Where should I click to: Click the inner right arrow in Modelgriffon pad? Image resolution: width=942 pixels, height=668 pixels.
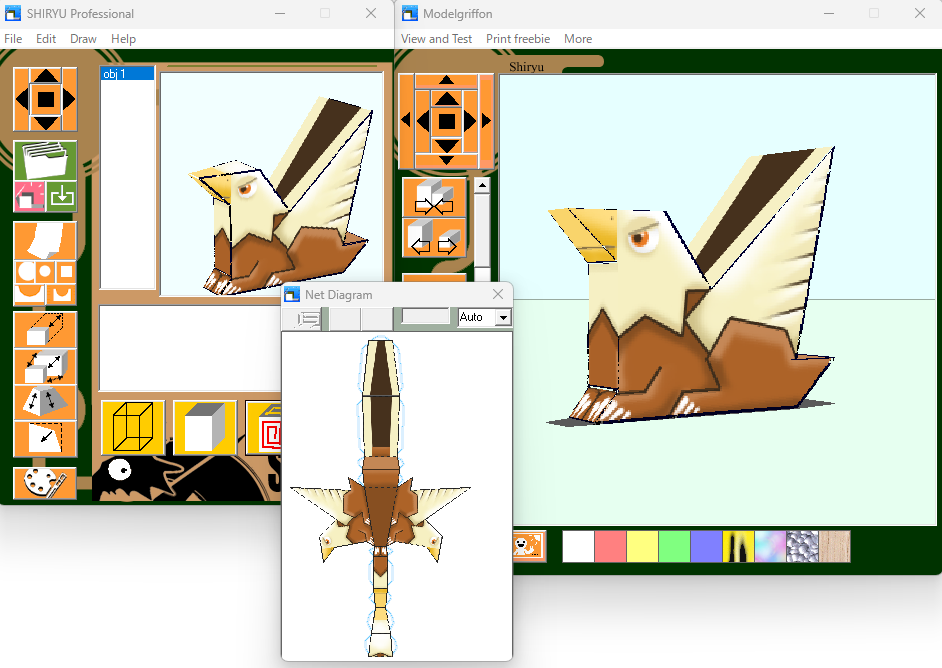pyautogui.click(x=470, y=121)
